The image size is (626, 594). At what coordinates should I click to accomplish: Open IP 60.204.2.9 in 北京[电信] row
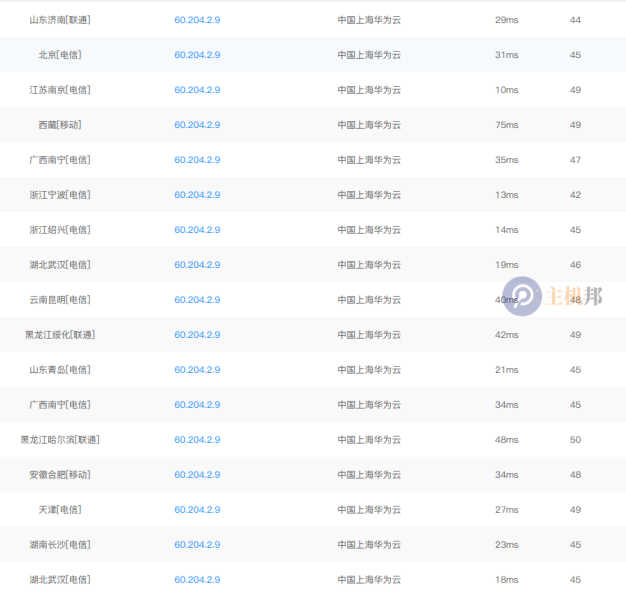point(197,55)
